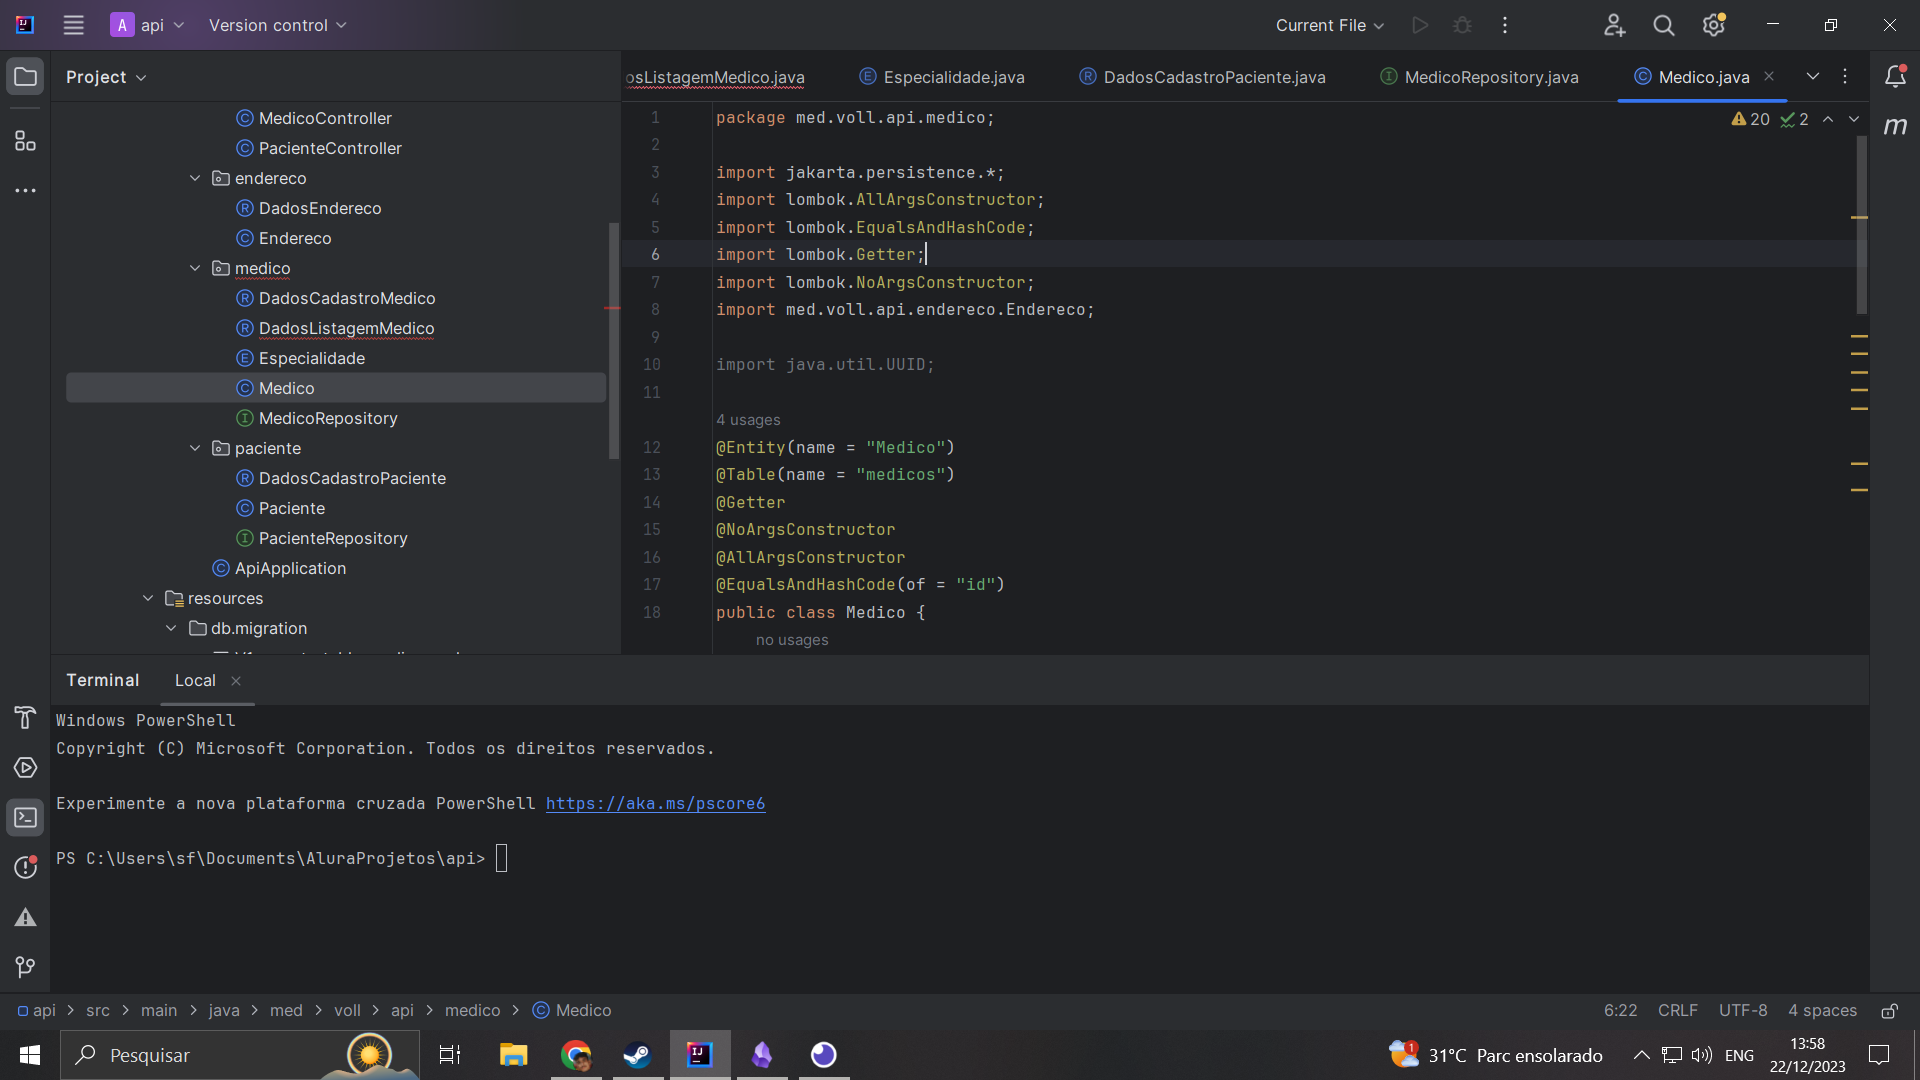
Task: Collapse the endereco package
Action: point(195,178)
